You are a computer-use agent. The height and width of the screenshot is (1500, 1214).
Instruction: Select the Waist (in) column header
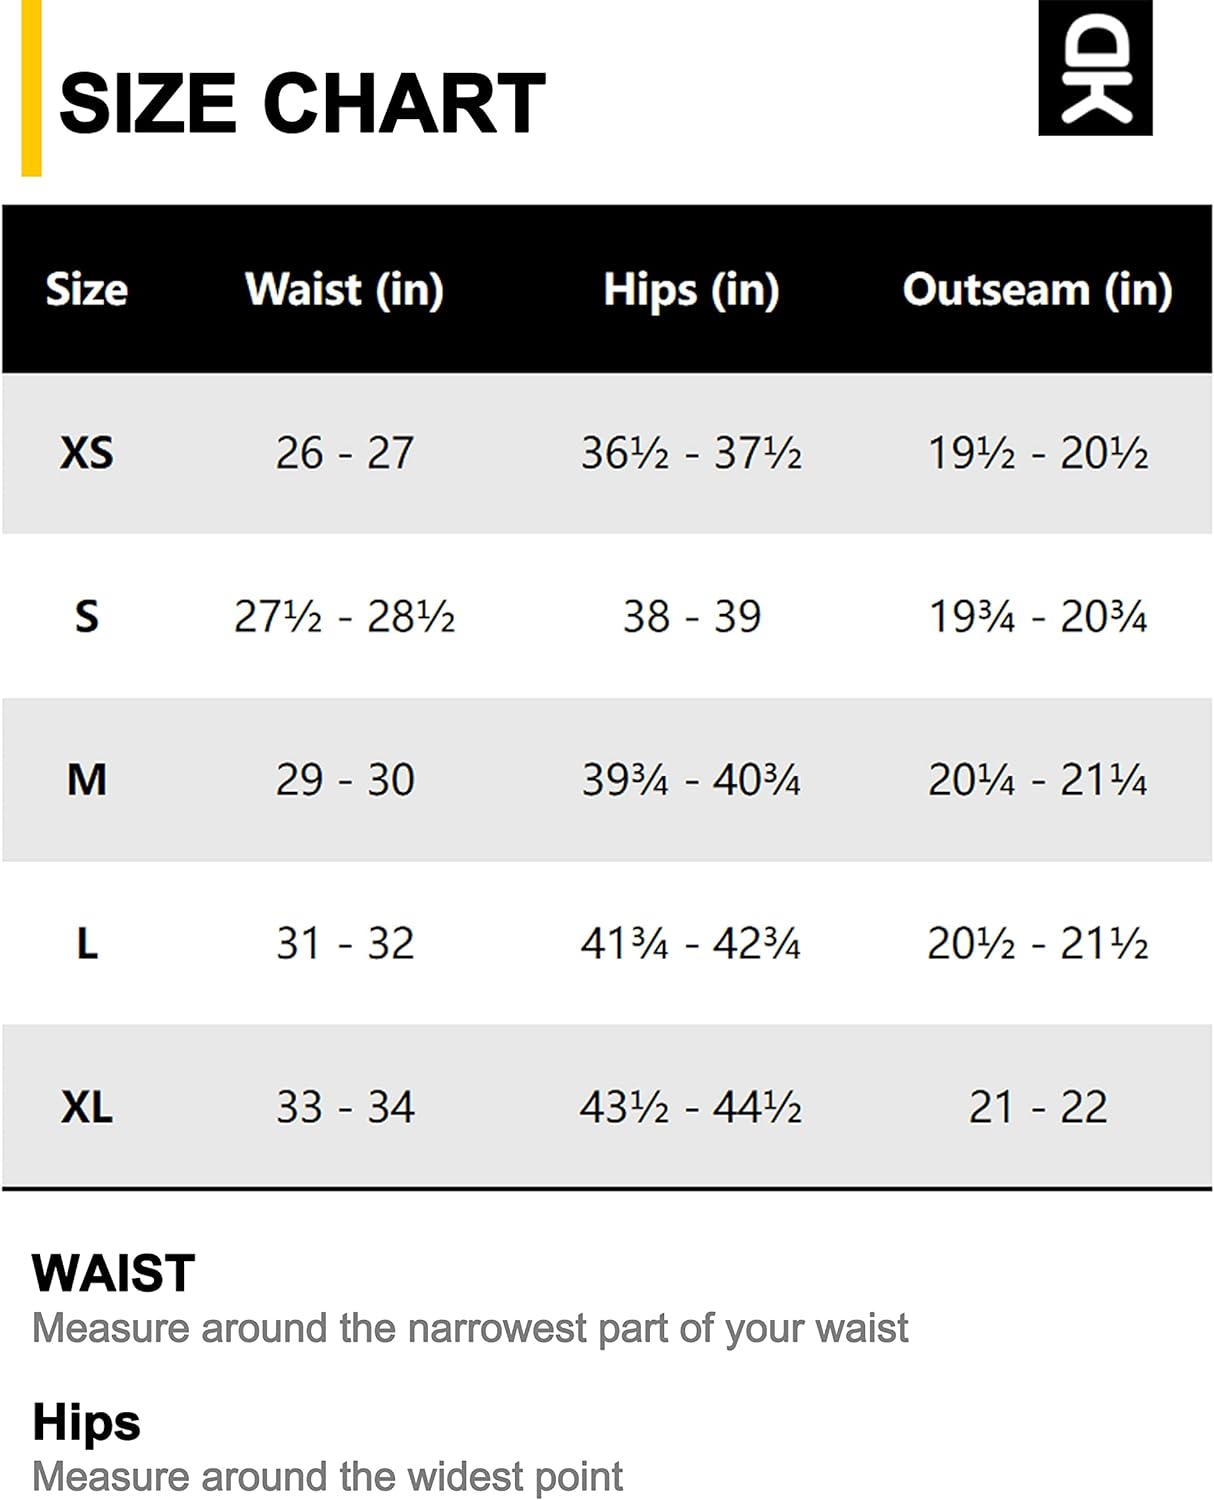point(344,290)
